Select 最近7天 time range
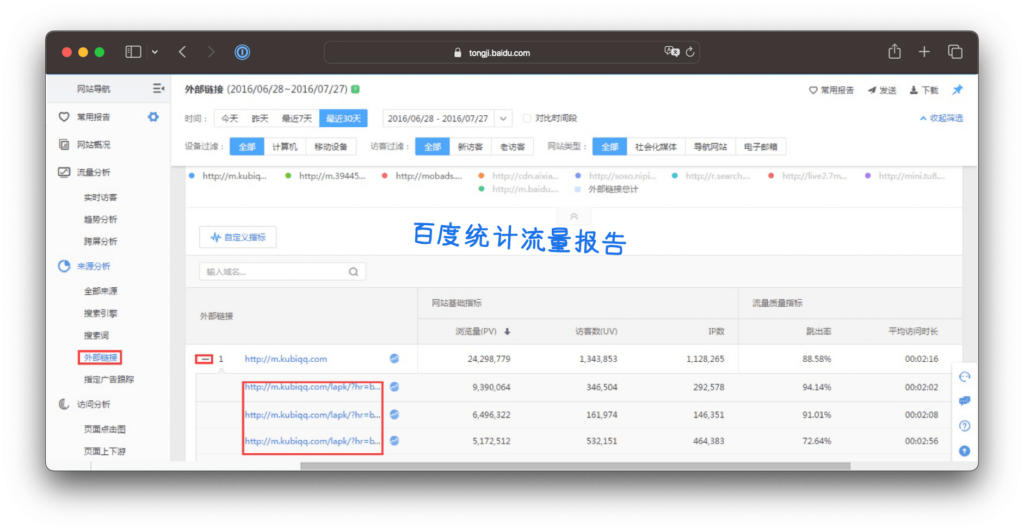 pos(296,118)
